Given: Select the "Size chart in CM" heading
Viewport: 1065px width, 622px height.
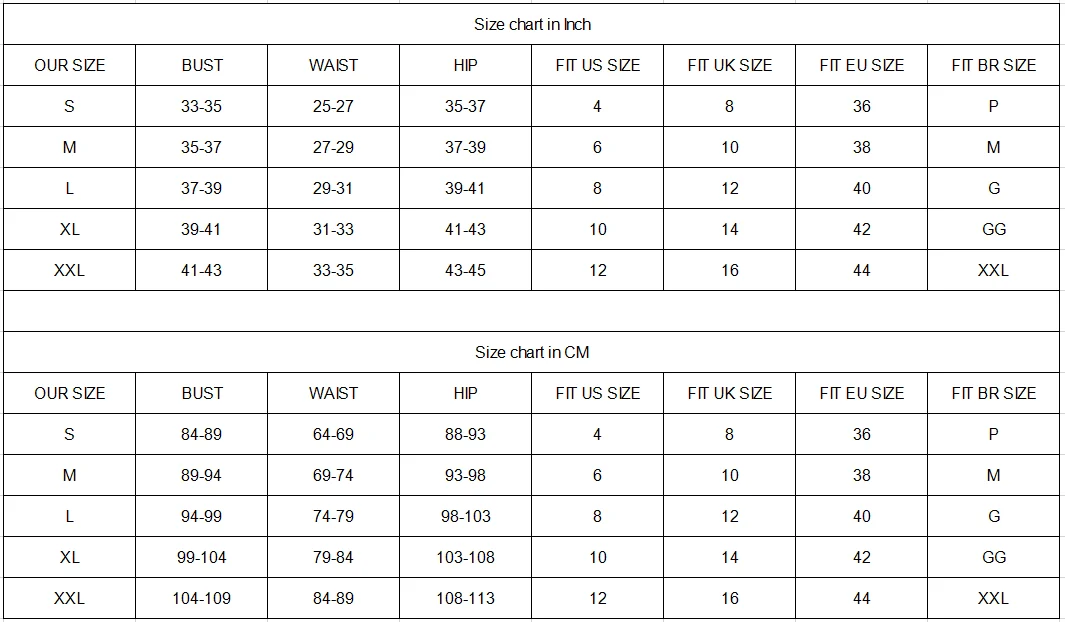Looking at the screenshot, I should coord(532,352).
